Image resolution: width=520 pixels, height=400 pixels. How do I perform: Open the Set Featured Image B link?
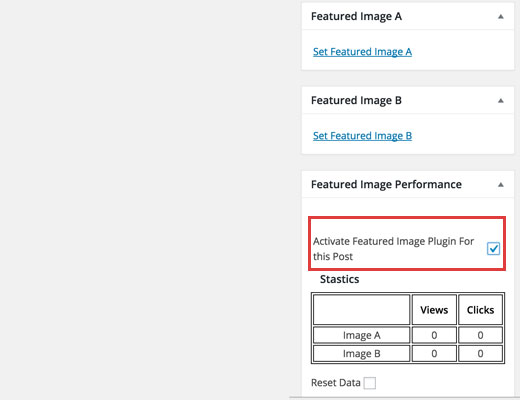click(x=362, y=136)
